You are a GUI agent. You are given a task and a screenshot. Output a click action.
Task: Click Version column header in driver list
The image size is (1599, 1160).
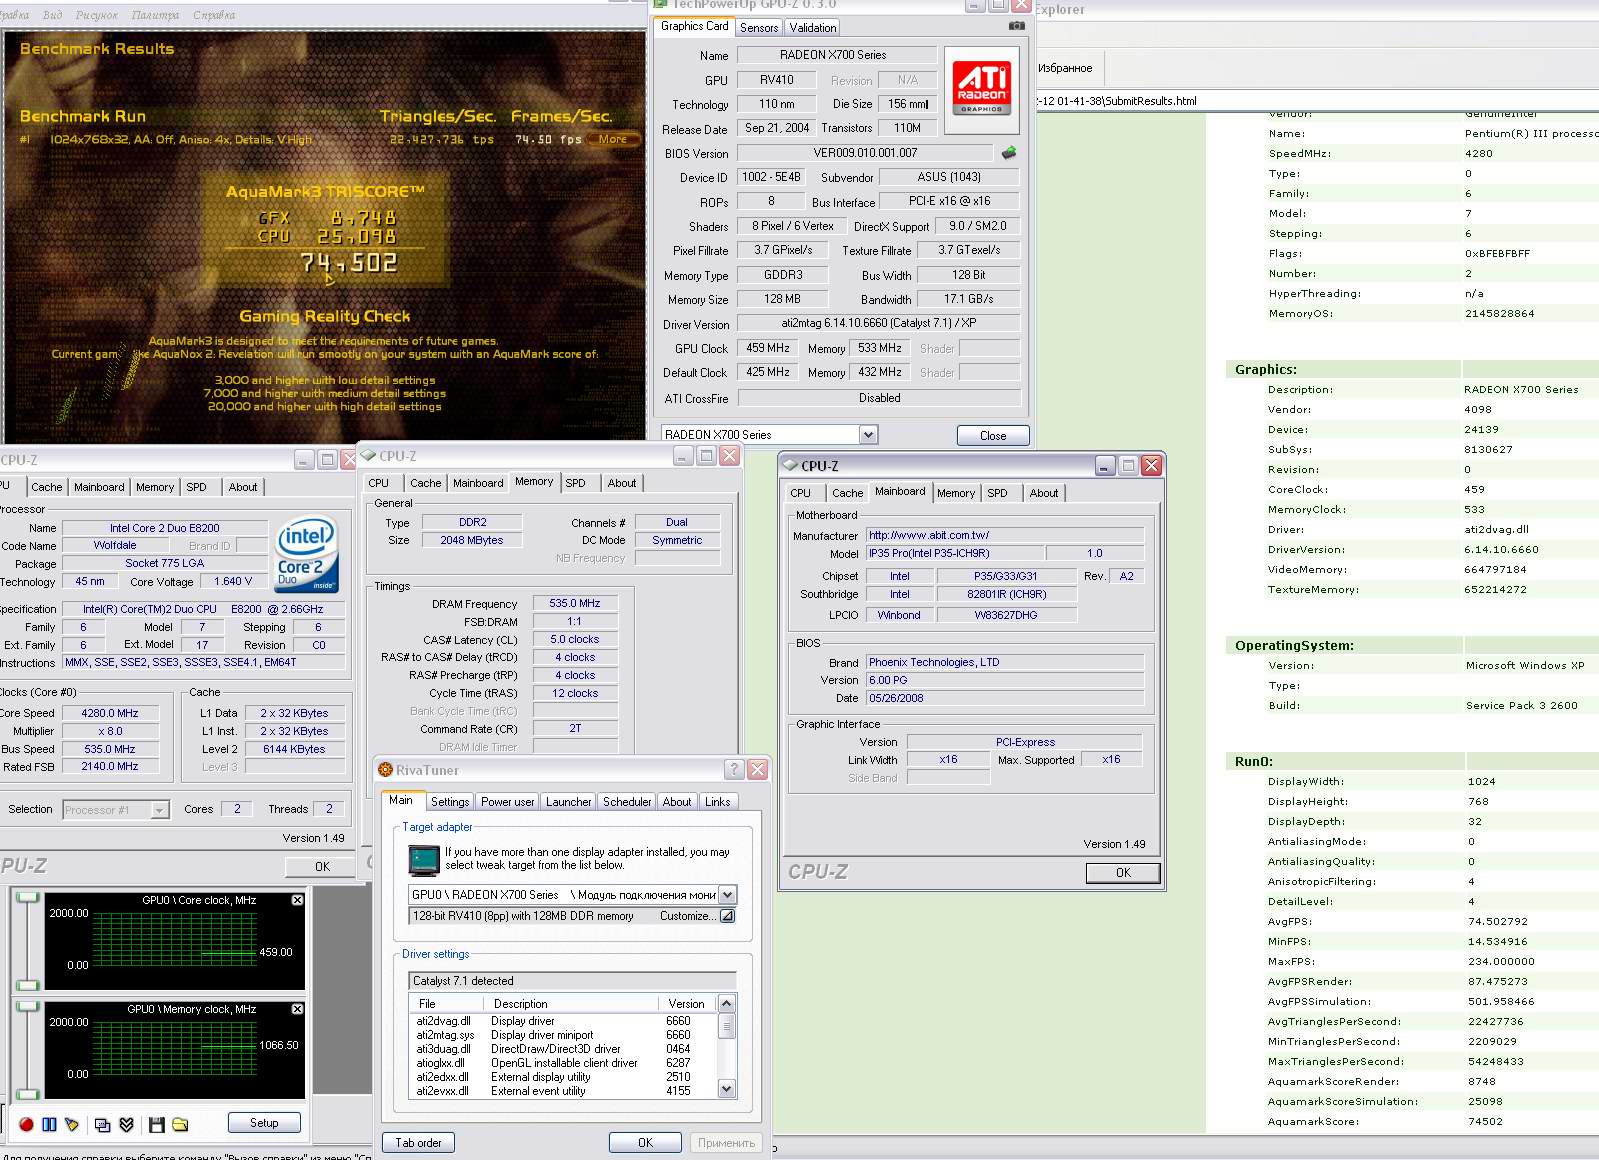click(x=686, y=1003)
